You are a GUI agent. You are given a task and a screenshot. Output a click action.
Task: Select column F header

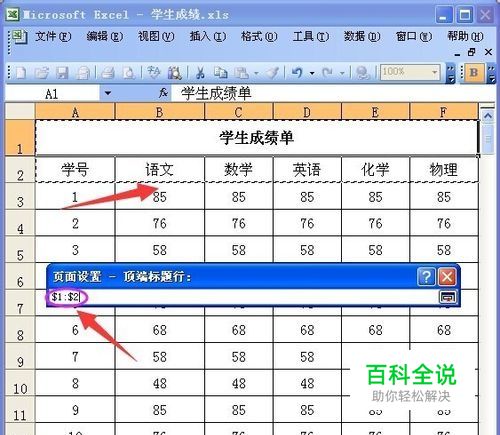pyautogui.click(x=444, y=112)
